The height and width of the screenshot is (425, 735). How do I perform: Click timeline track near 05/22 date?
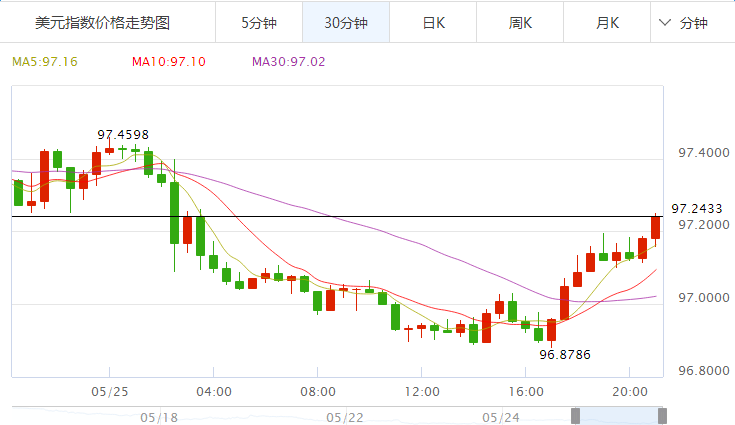[345, 415]
